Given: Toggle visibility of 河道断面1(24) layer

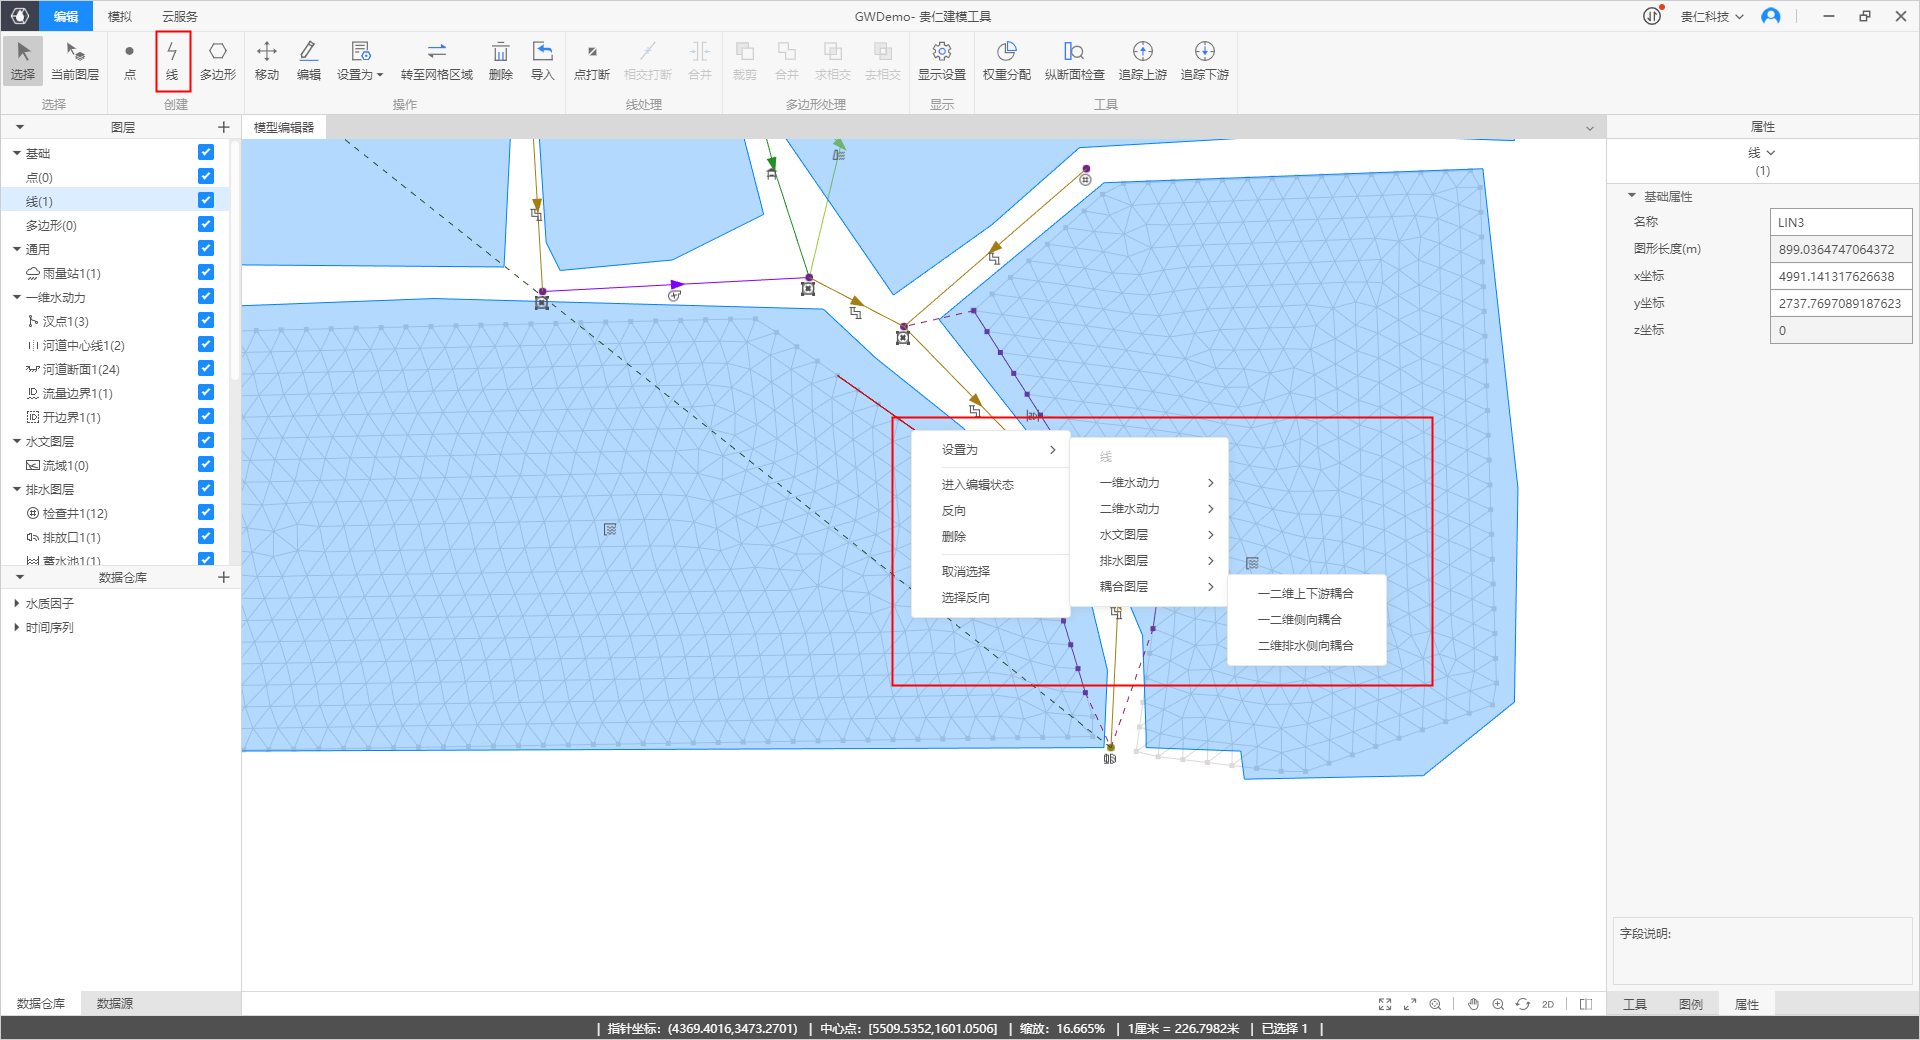Looking at the screenshot, I should coord(206,369).
